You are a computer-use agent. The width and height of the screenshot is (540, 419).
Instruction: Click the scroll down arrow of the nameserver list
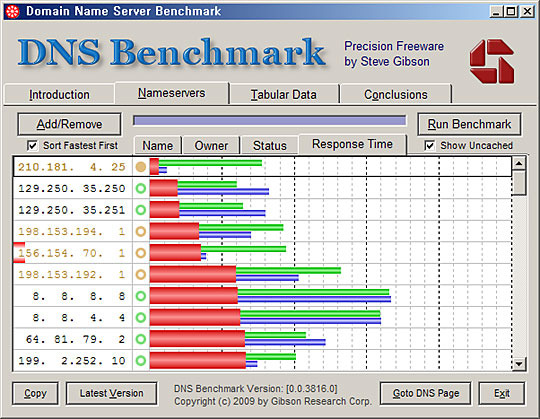519,364
